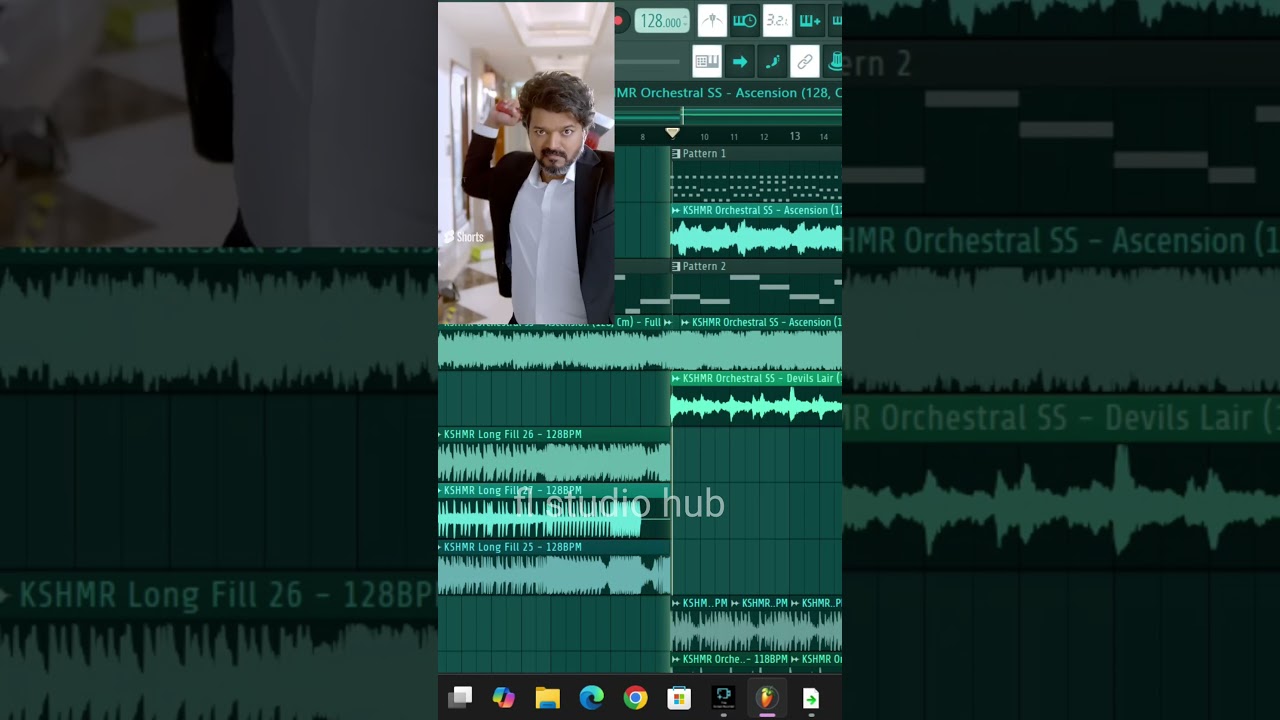Screen dimensions: 1280x720
Task: Toggle auto-scroll arrow icon
Action: [740, 62]
